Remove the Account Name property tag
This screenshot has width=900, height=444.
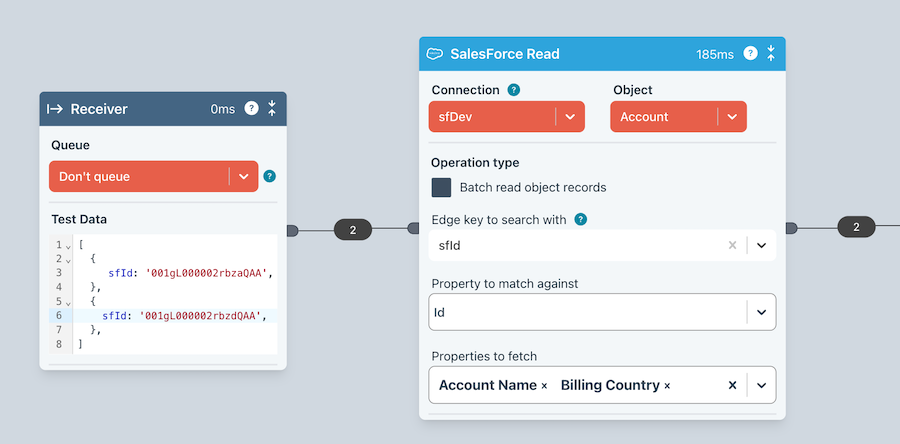pyautogui.click(x=544, y=386)
